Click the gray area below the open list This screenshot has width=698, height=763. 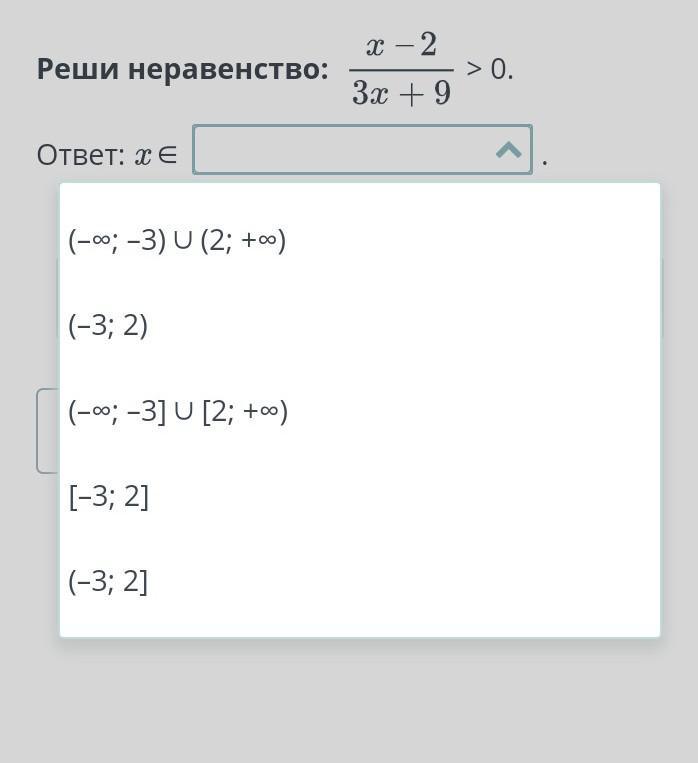coord(349,701)
